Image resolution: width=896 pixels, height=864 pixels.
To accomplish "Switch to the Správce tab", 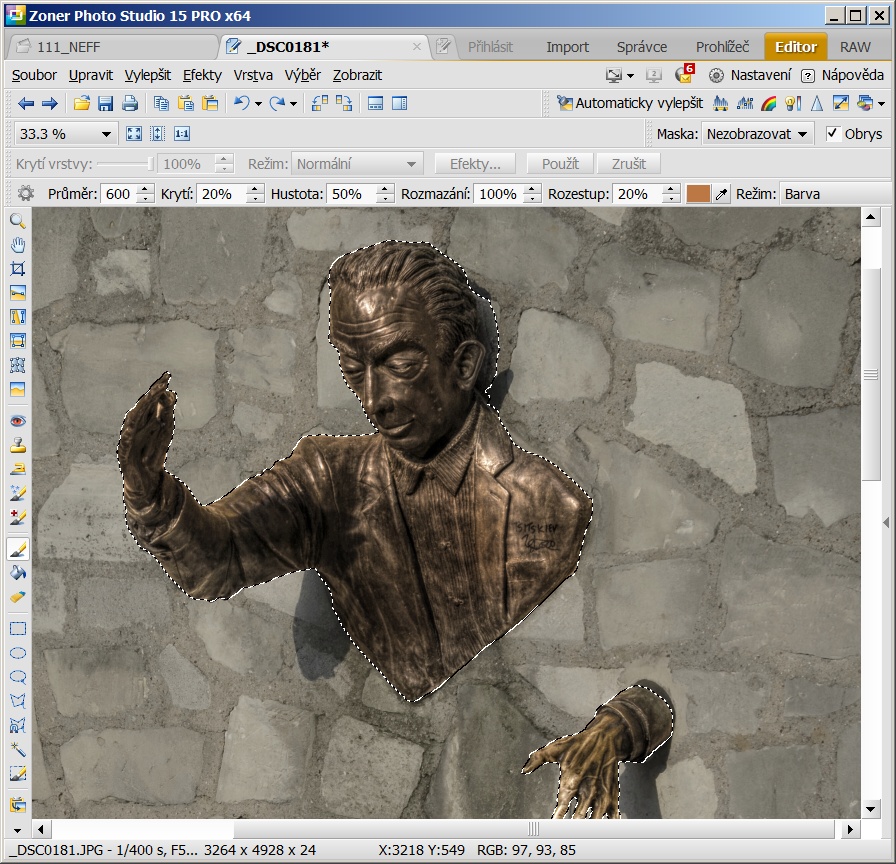I will [642, 47].
